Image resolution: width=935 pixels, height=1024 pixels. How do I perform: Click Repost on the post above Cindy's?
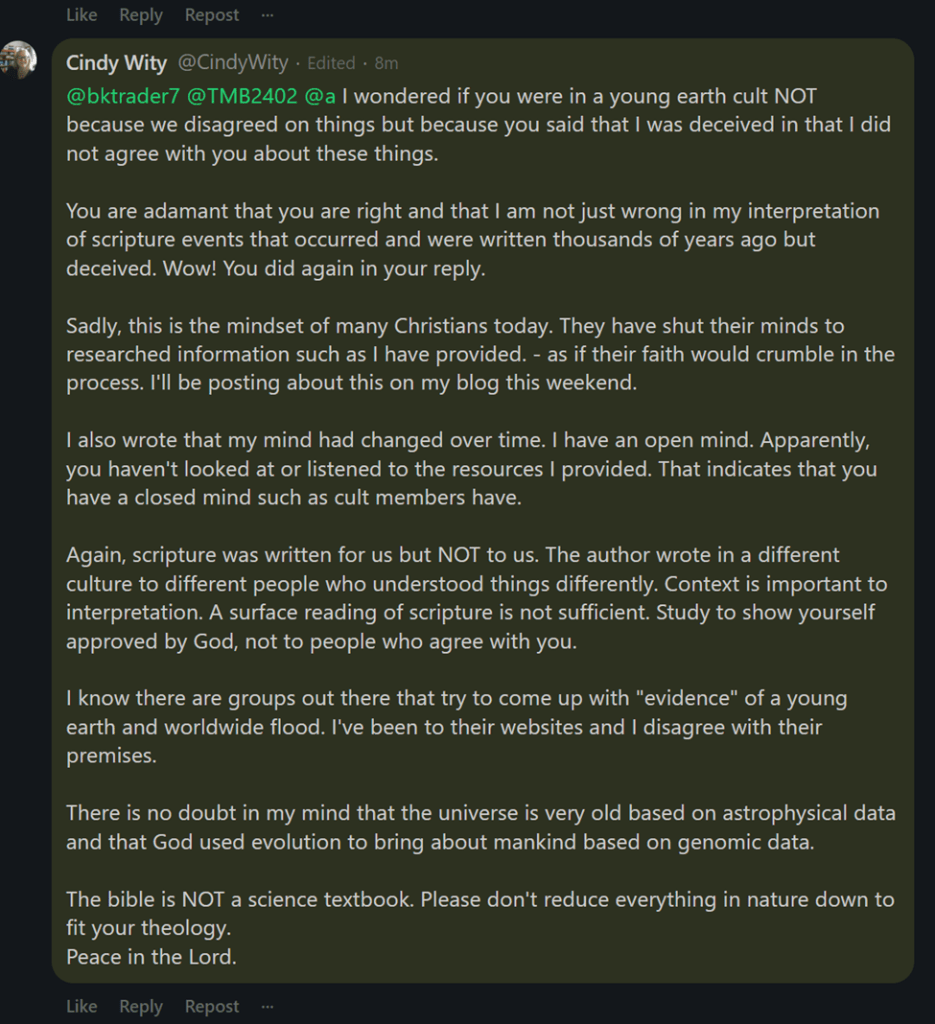(x=212, y=15)
